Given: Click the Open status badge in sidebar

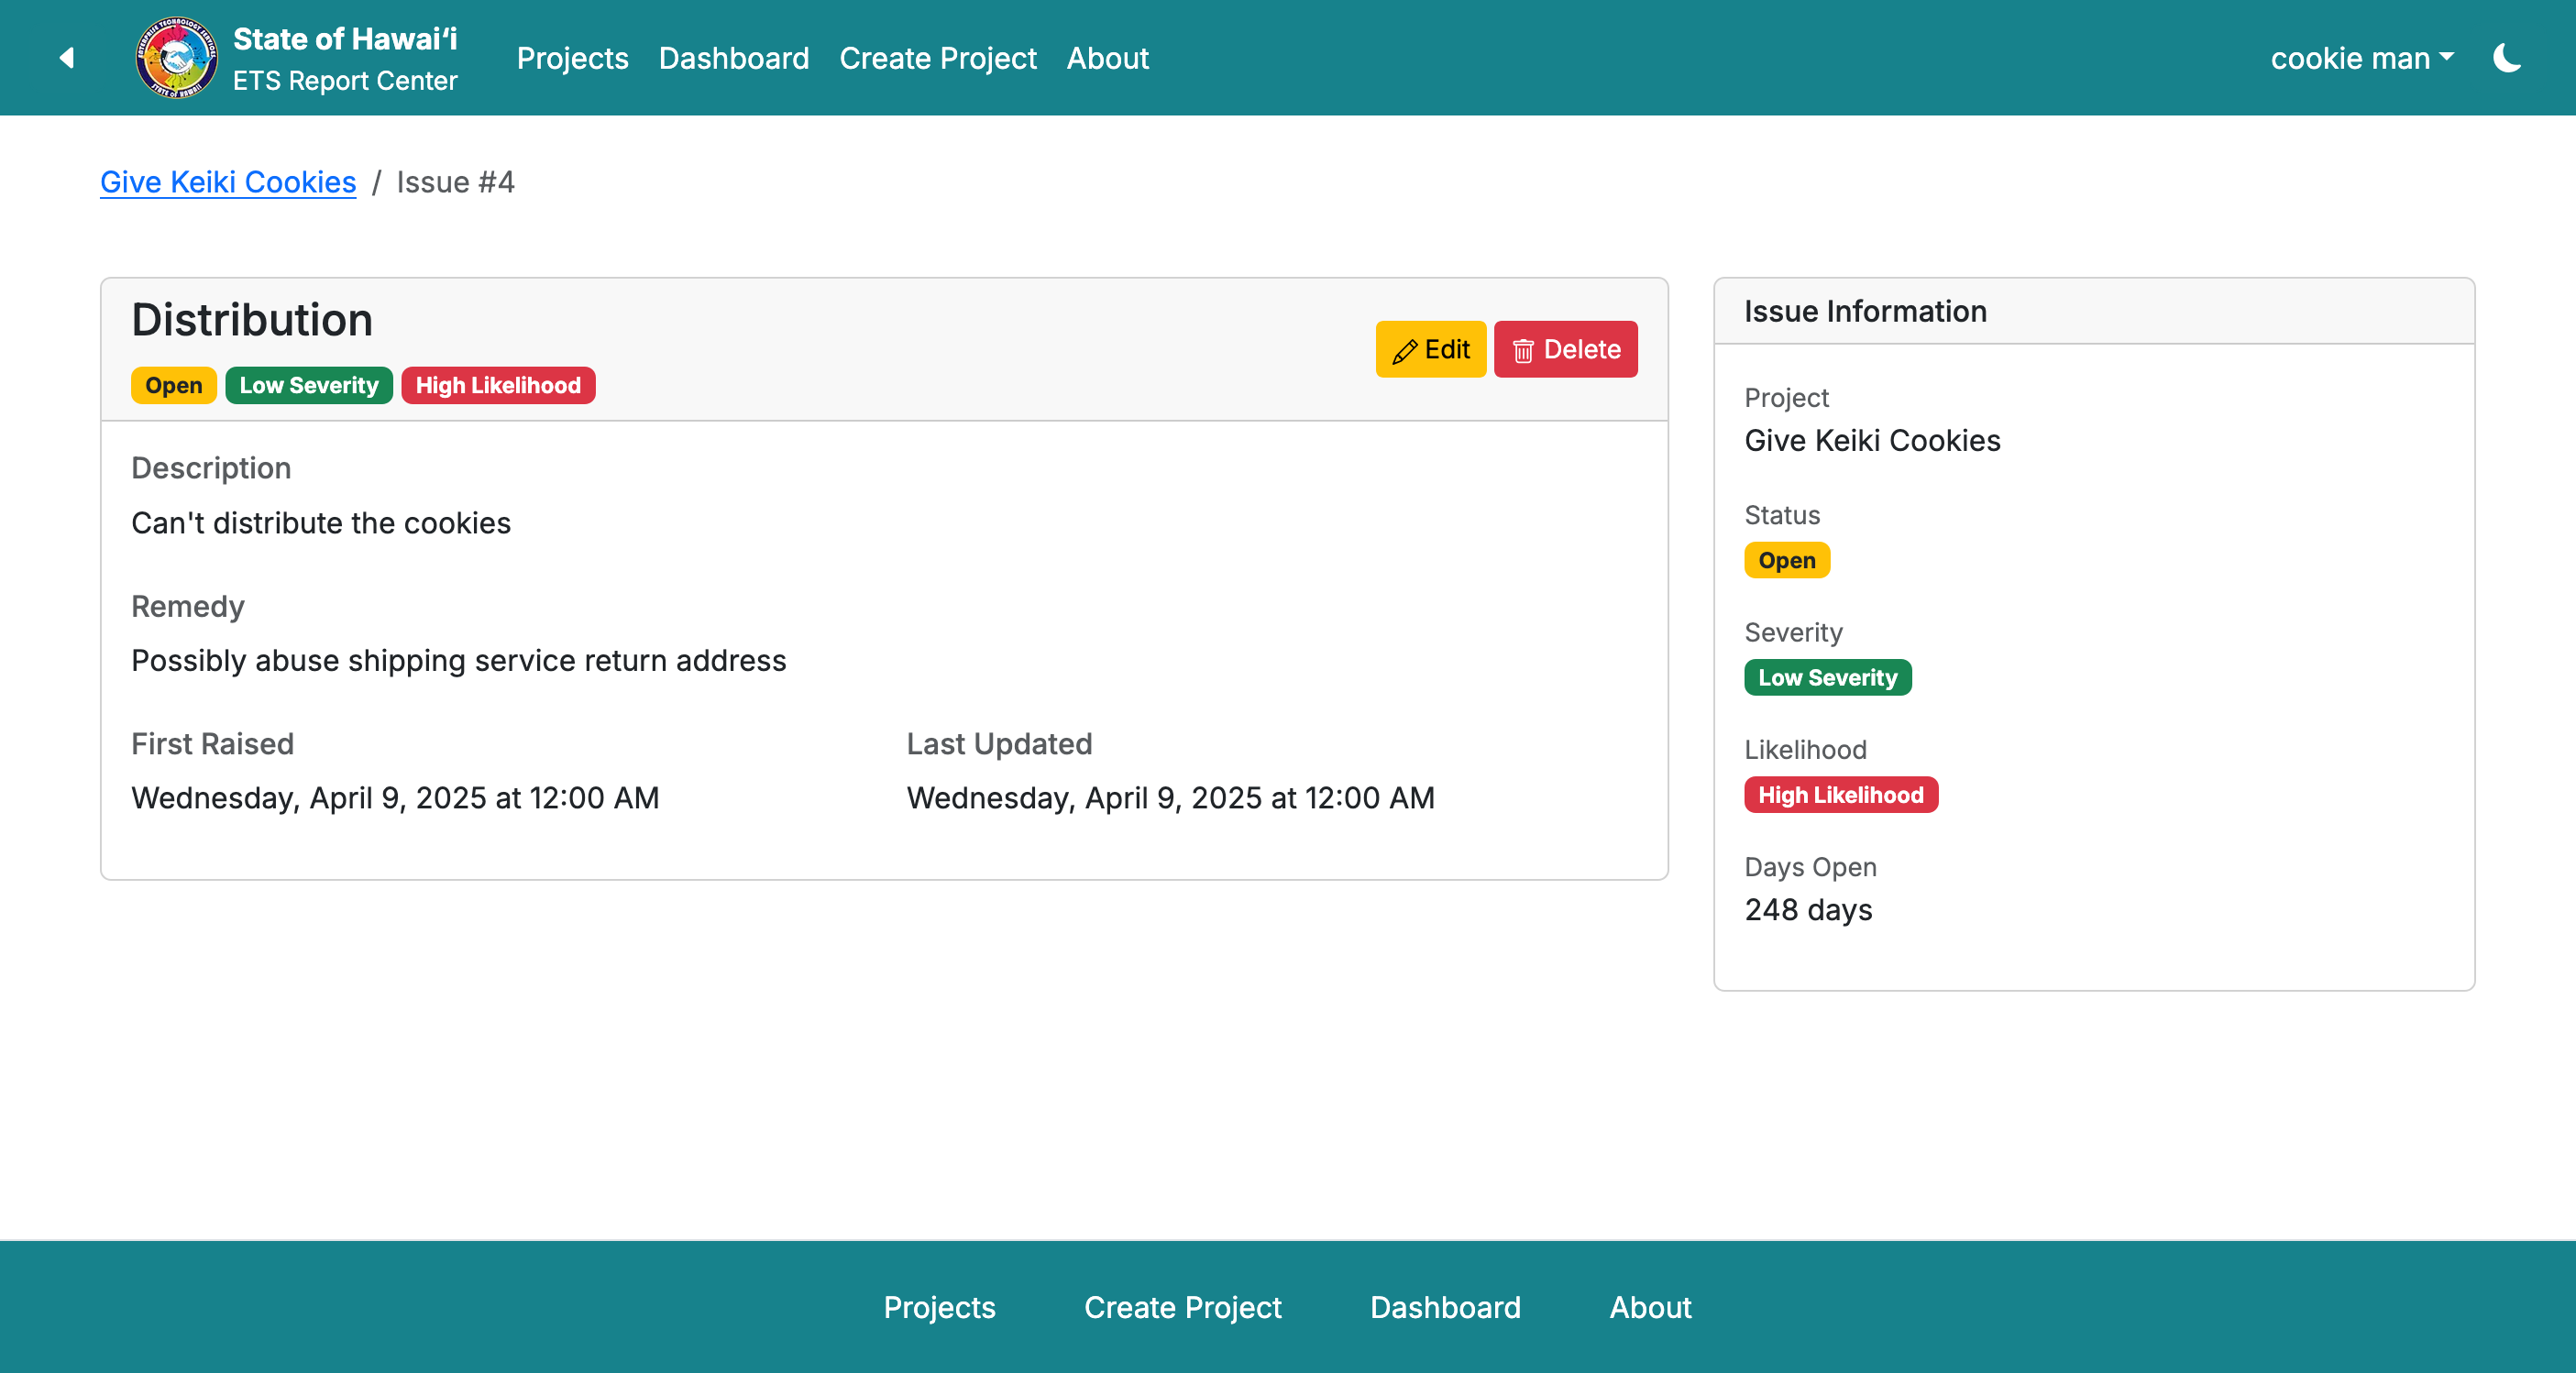Looking at the screenshot, I should coord(1786,560).
